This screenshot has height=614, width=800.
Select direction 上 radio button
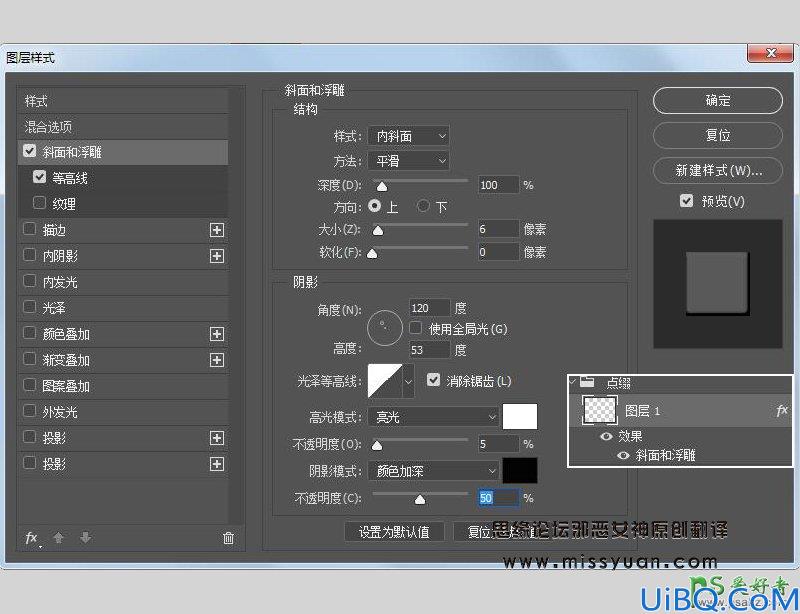pos(374,206)
